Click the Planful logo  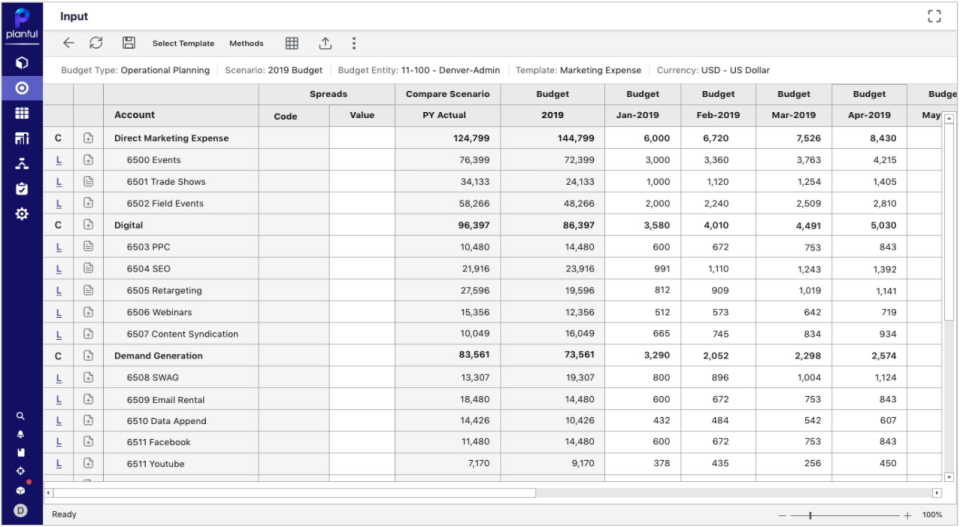[21, 24]
